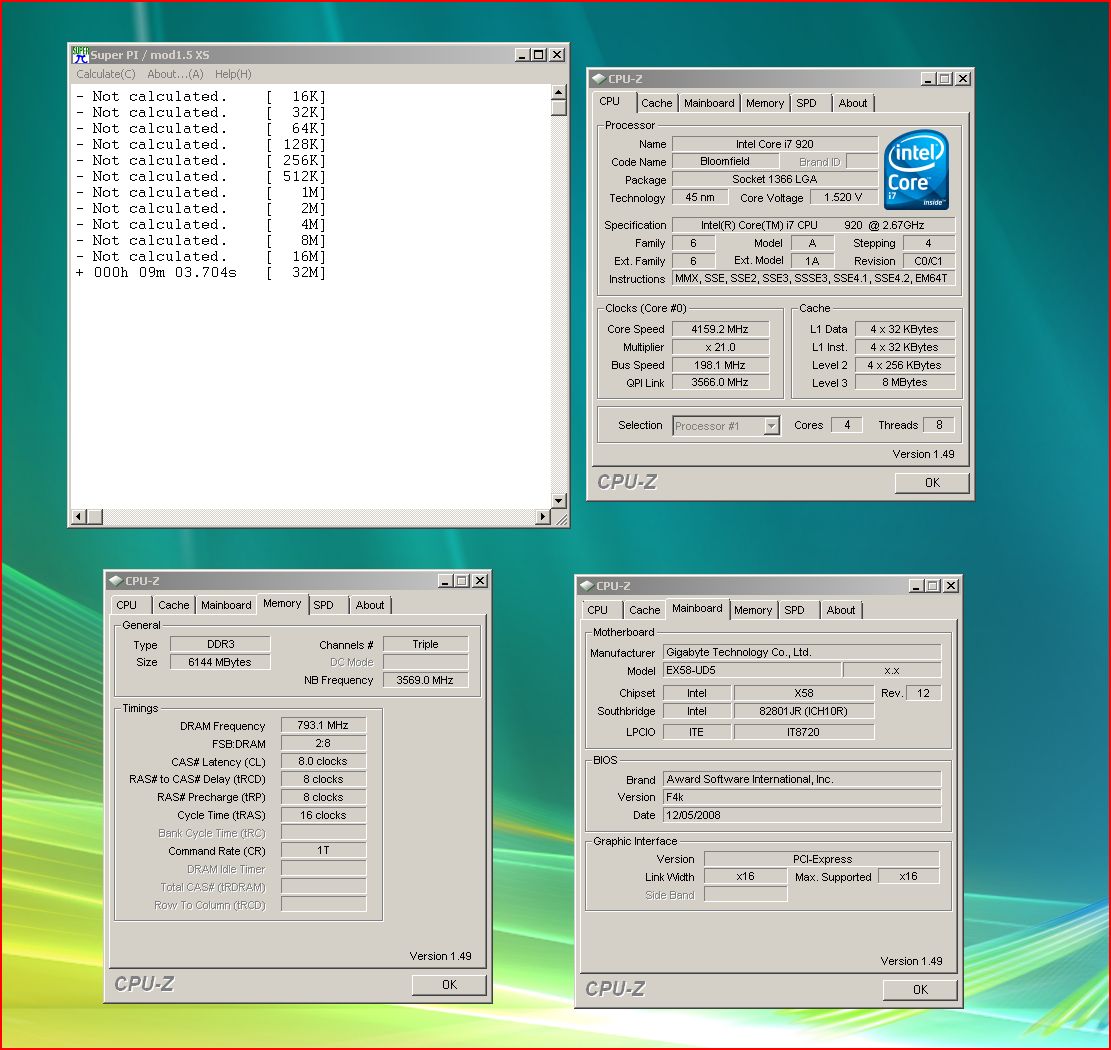Click the memory Size value 6144 MBytes
The height and width of the screenshot is (1050, 1111).
point(220,662)
